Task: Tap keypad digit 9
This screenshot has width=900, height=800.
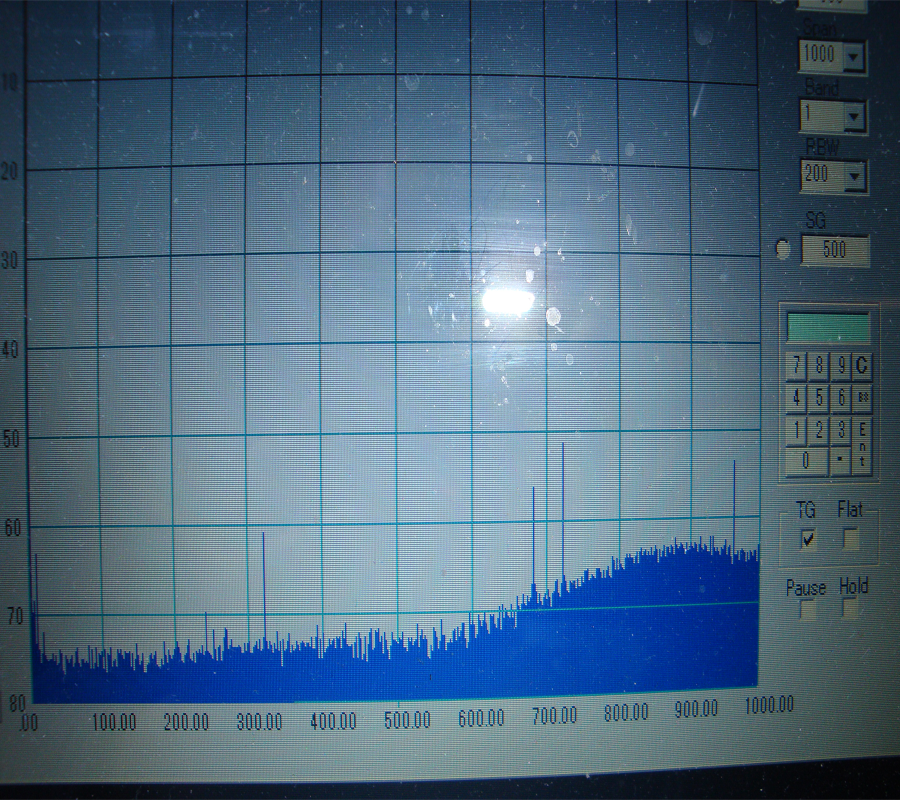Action: (x=842, y=365)
